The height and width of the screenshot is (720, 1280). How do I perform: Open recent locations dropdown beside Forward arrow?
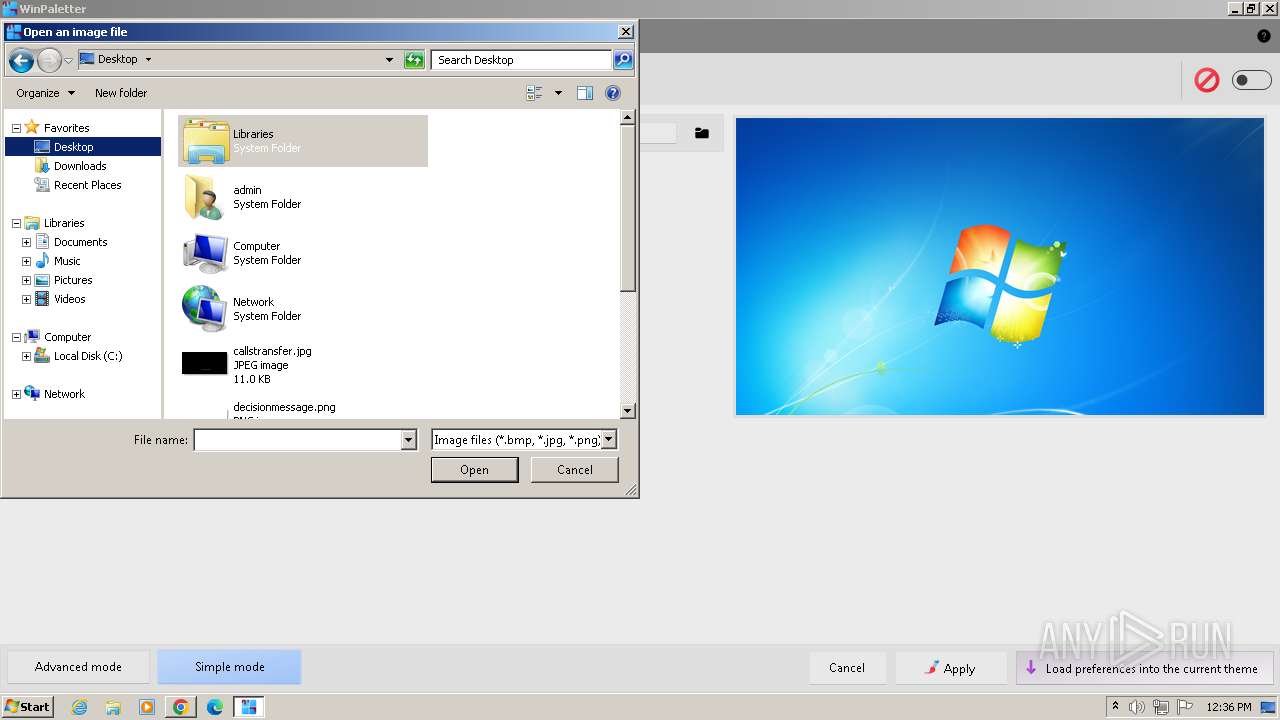coord(68,61)
